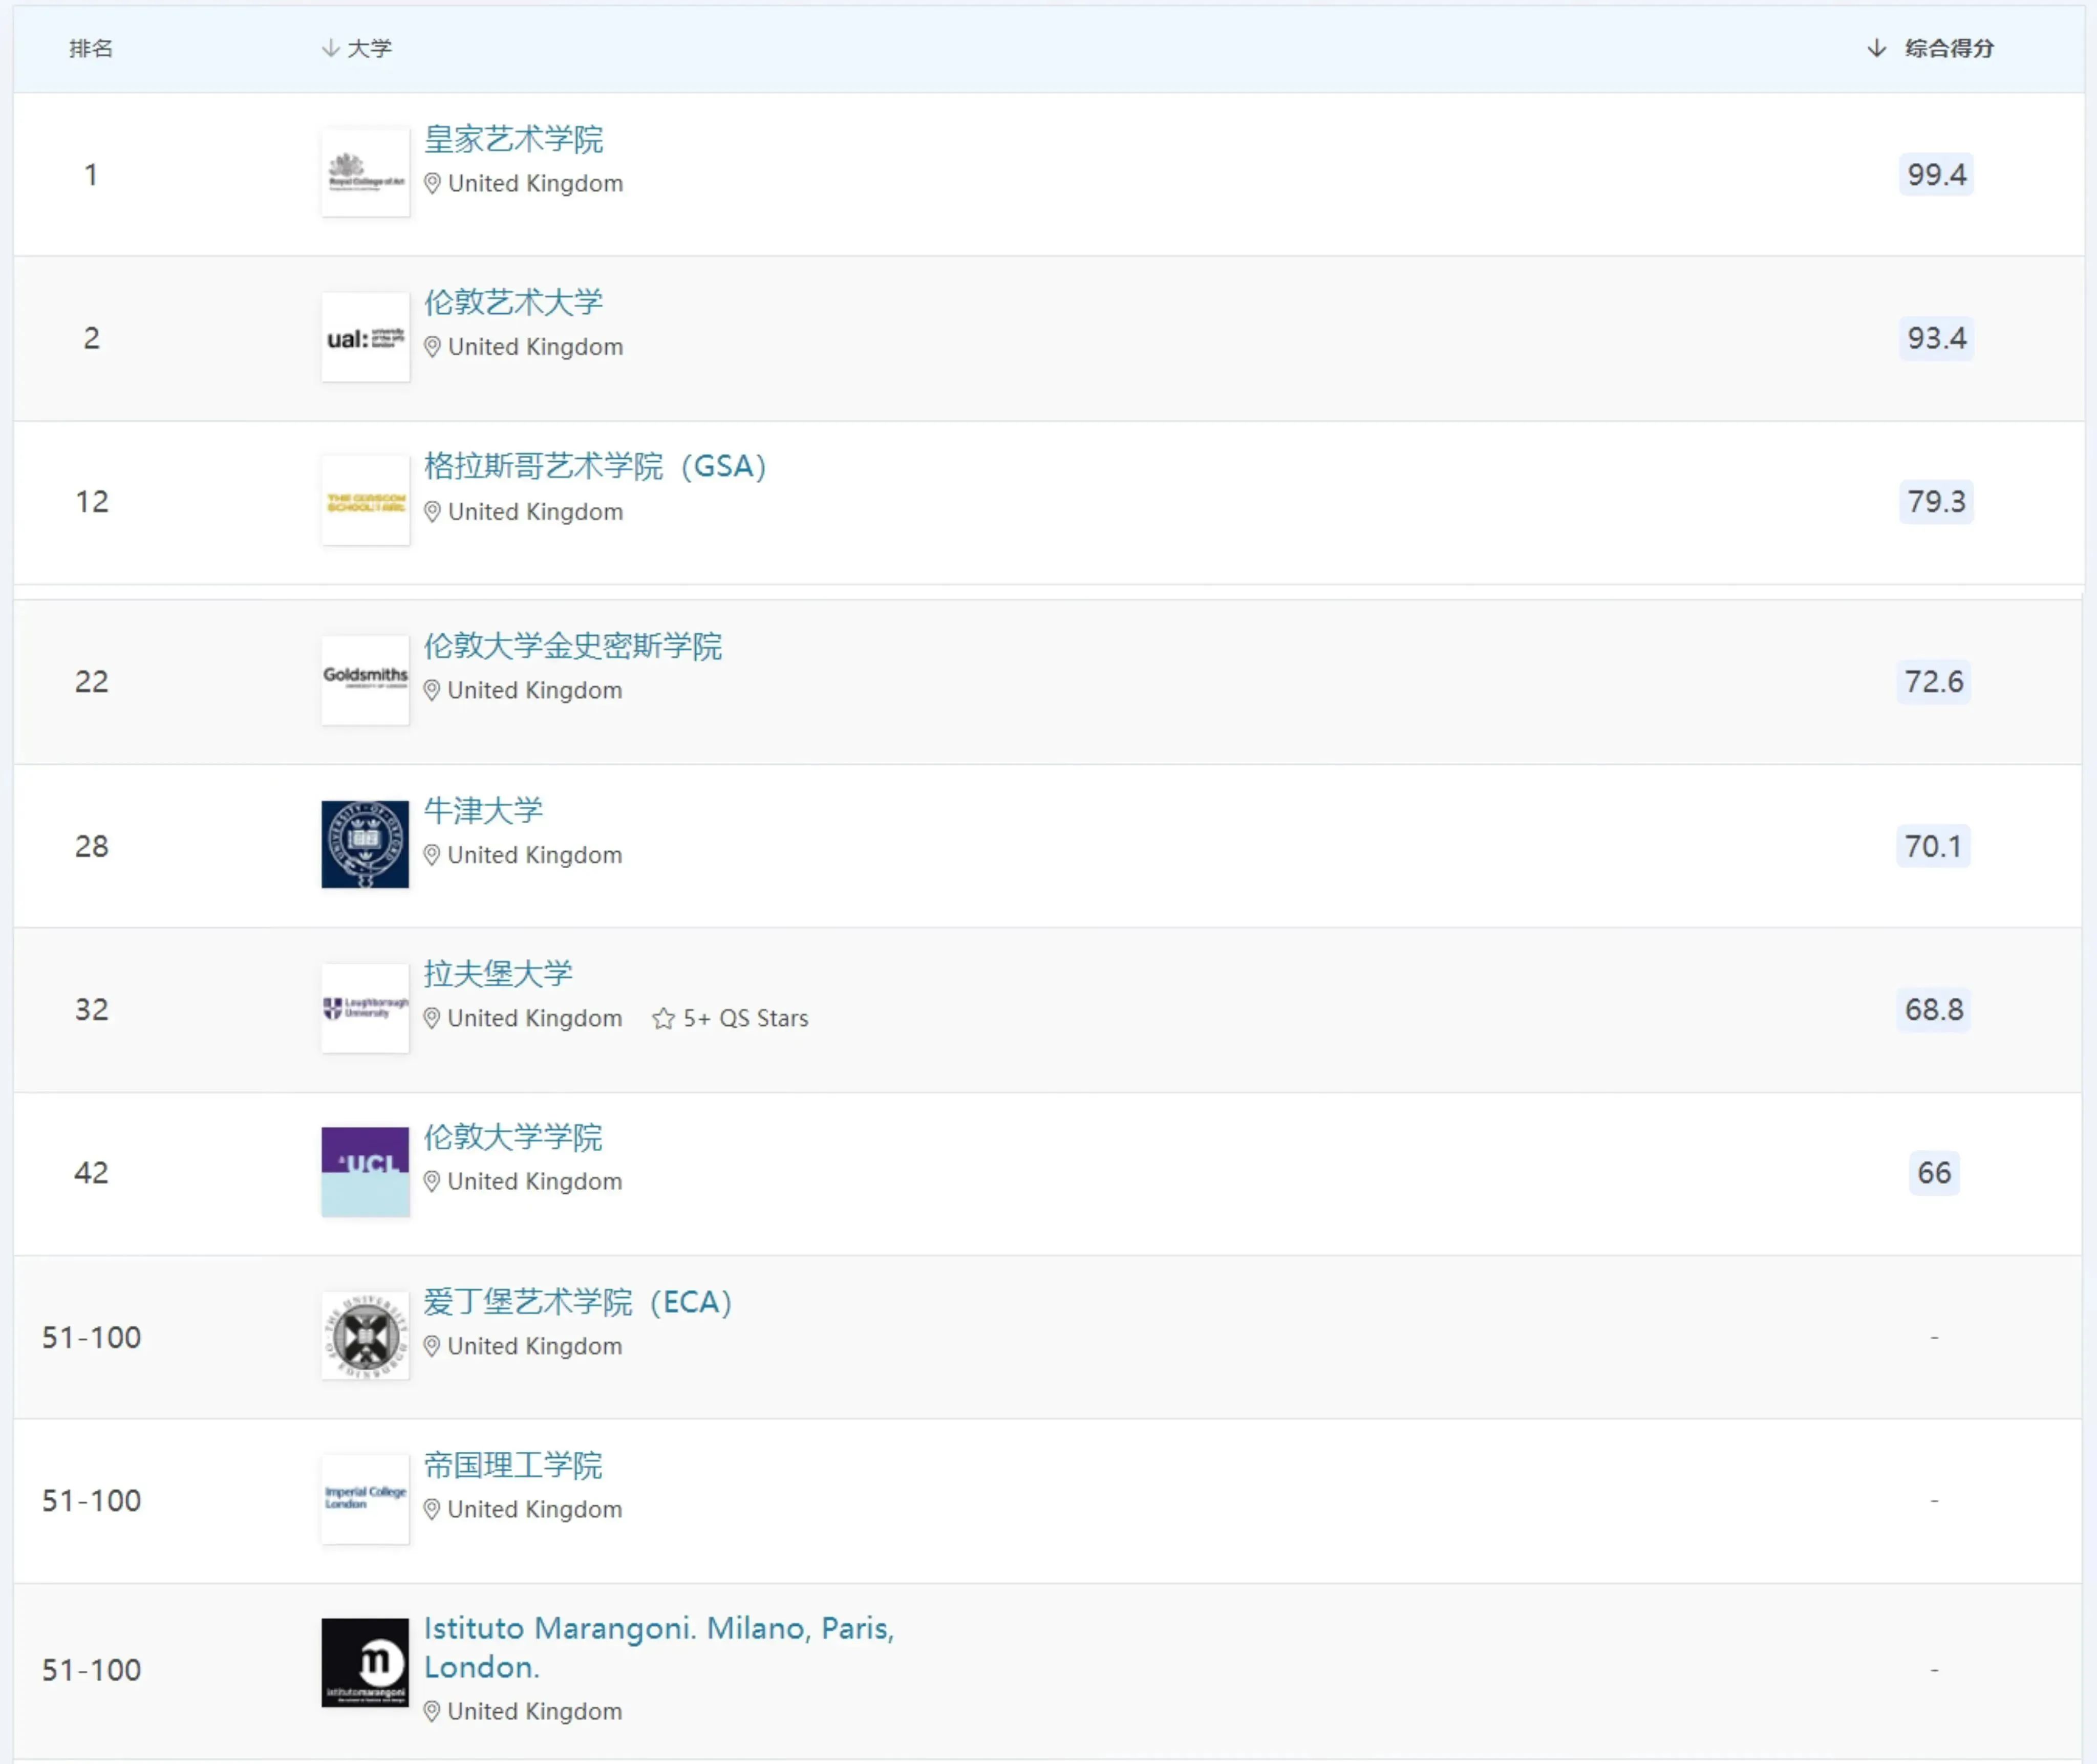
Task: Open 牛津大学 link
Action: 483,810
